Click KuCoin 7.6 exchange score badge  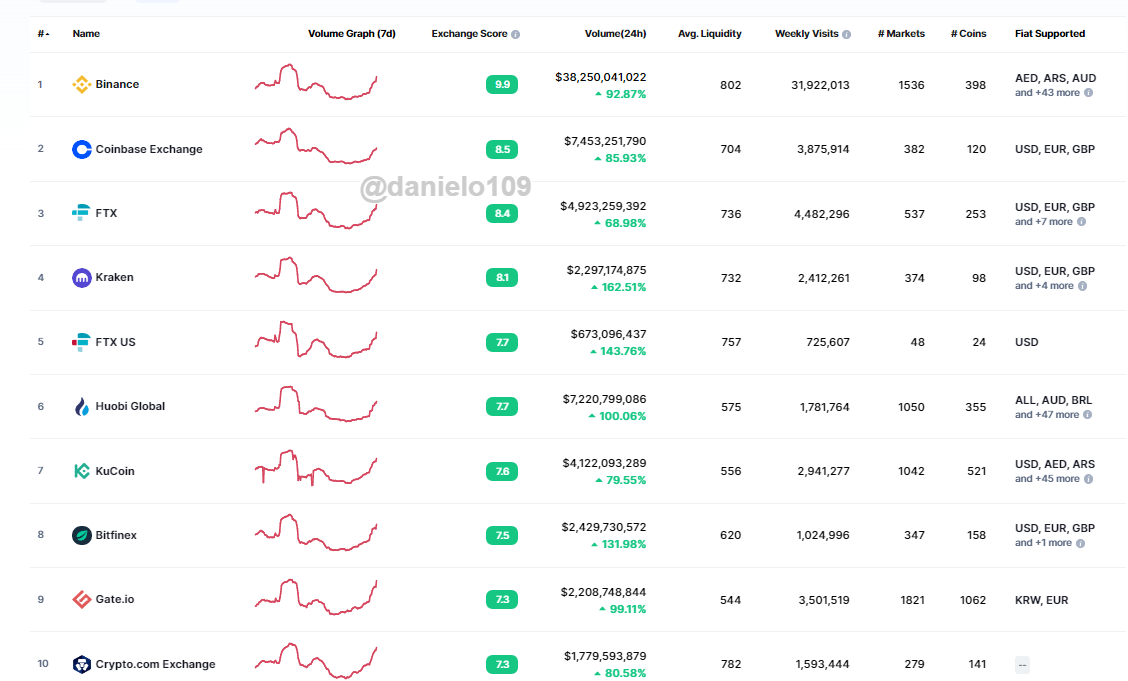pyautogui.click(x=501, y=472)
